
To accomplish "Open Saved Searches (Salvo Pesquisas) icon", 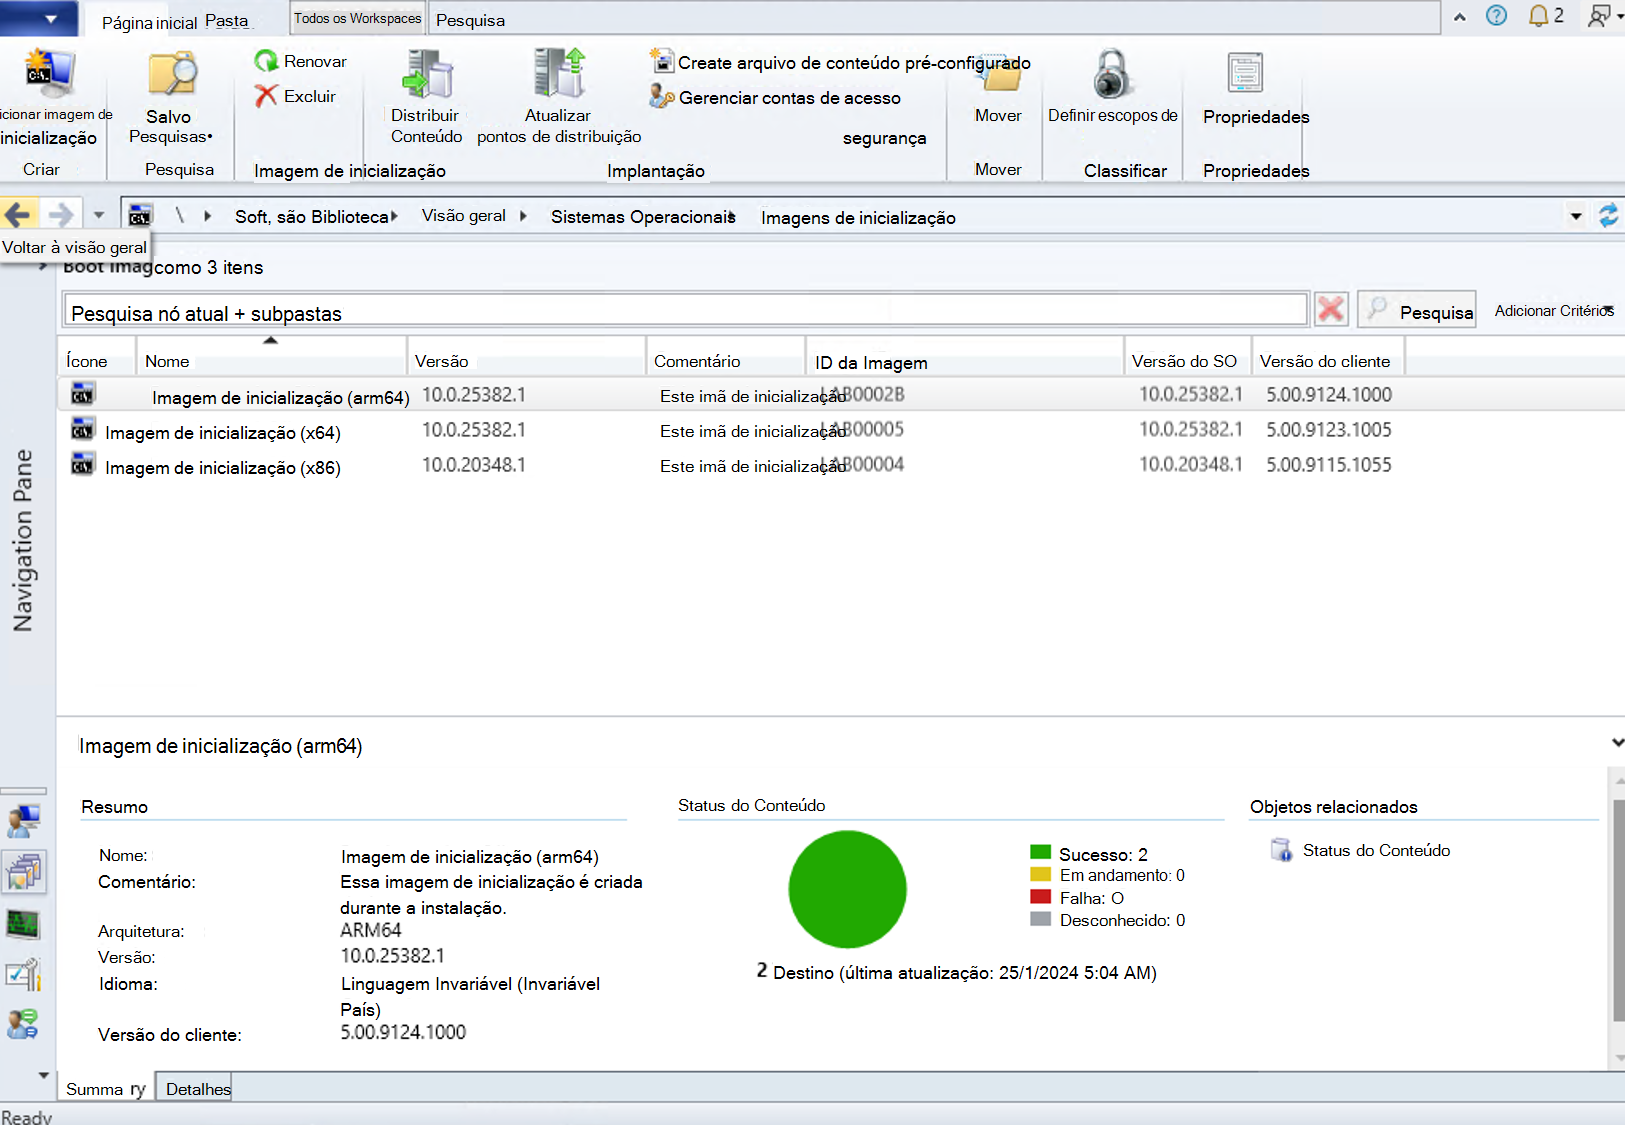I will 171,76.
